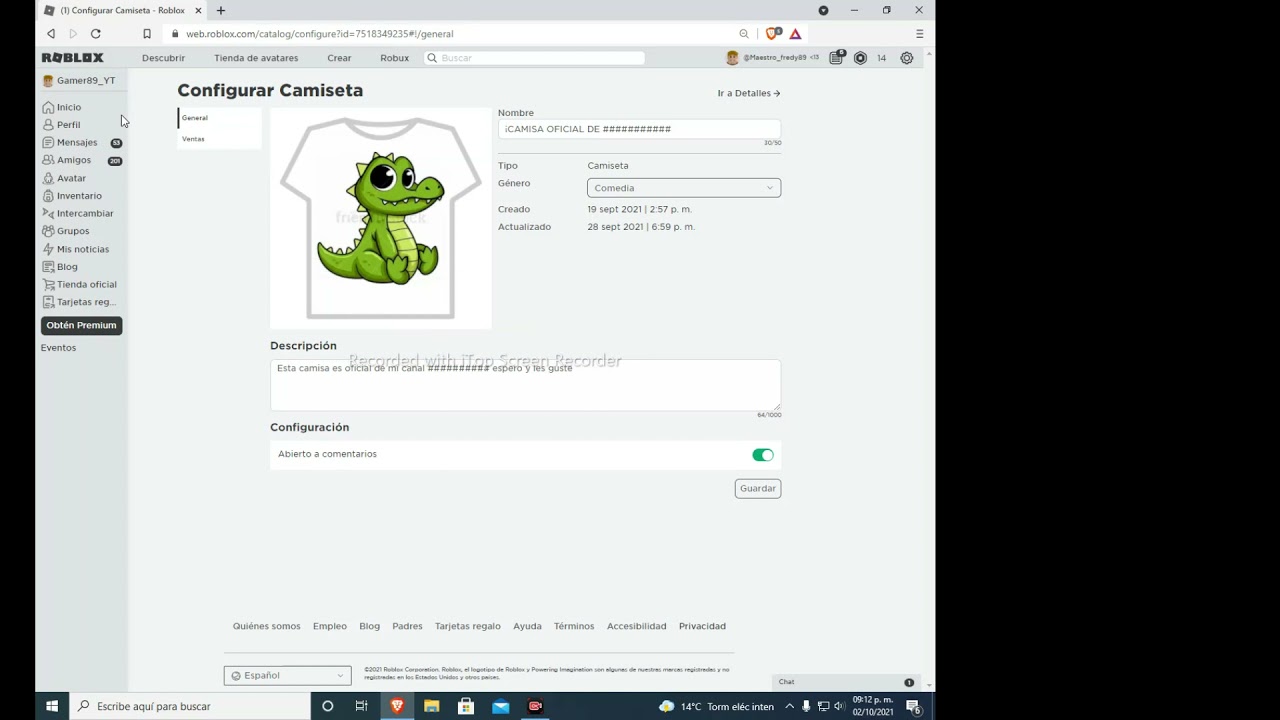Open the Brave hamburger menu
Screen dimensions: 1280x720
(919, 33)
